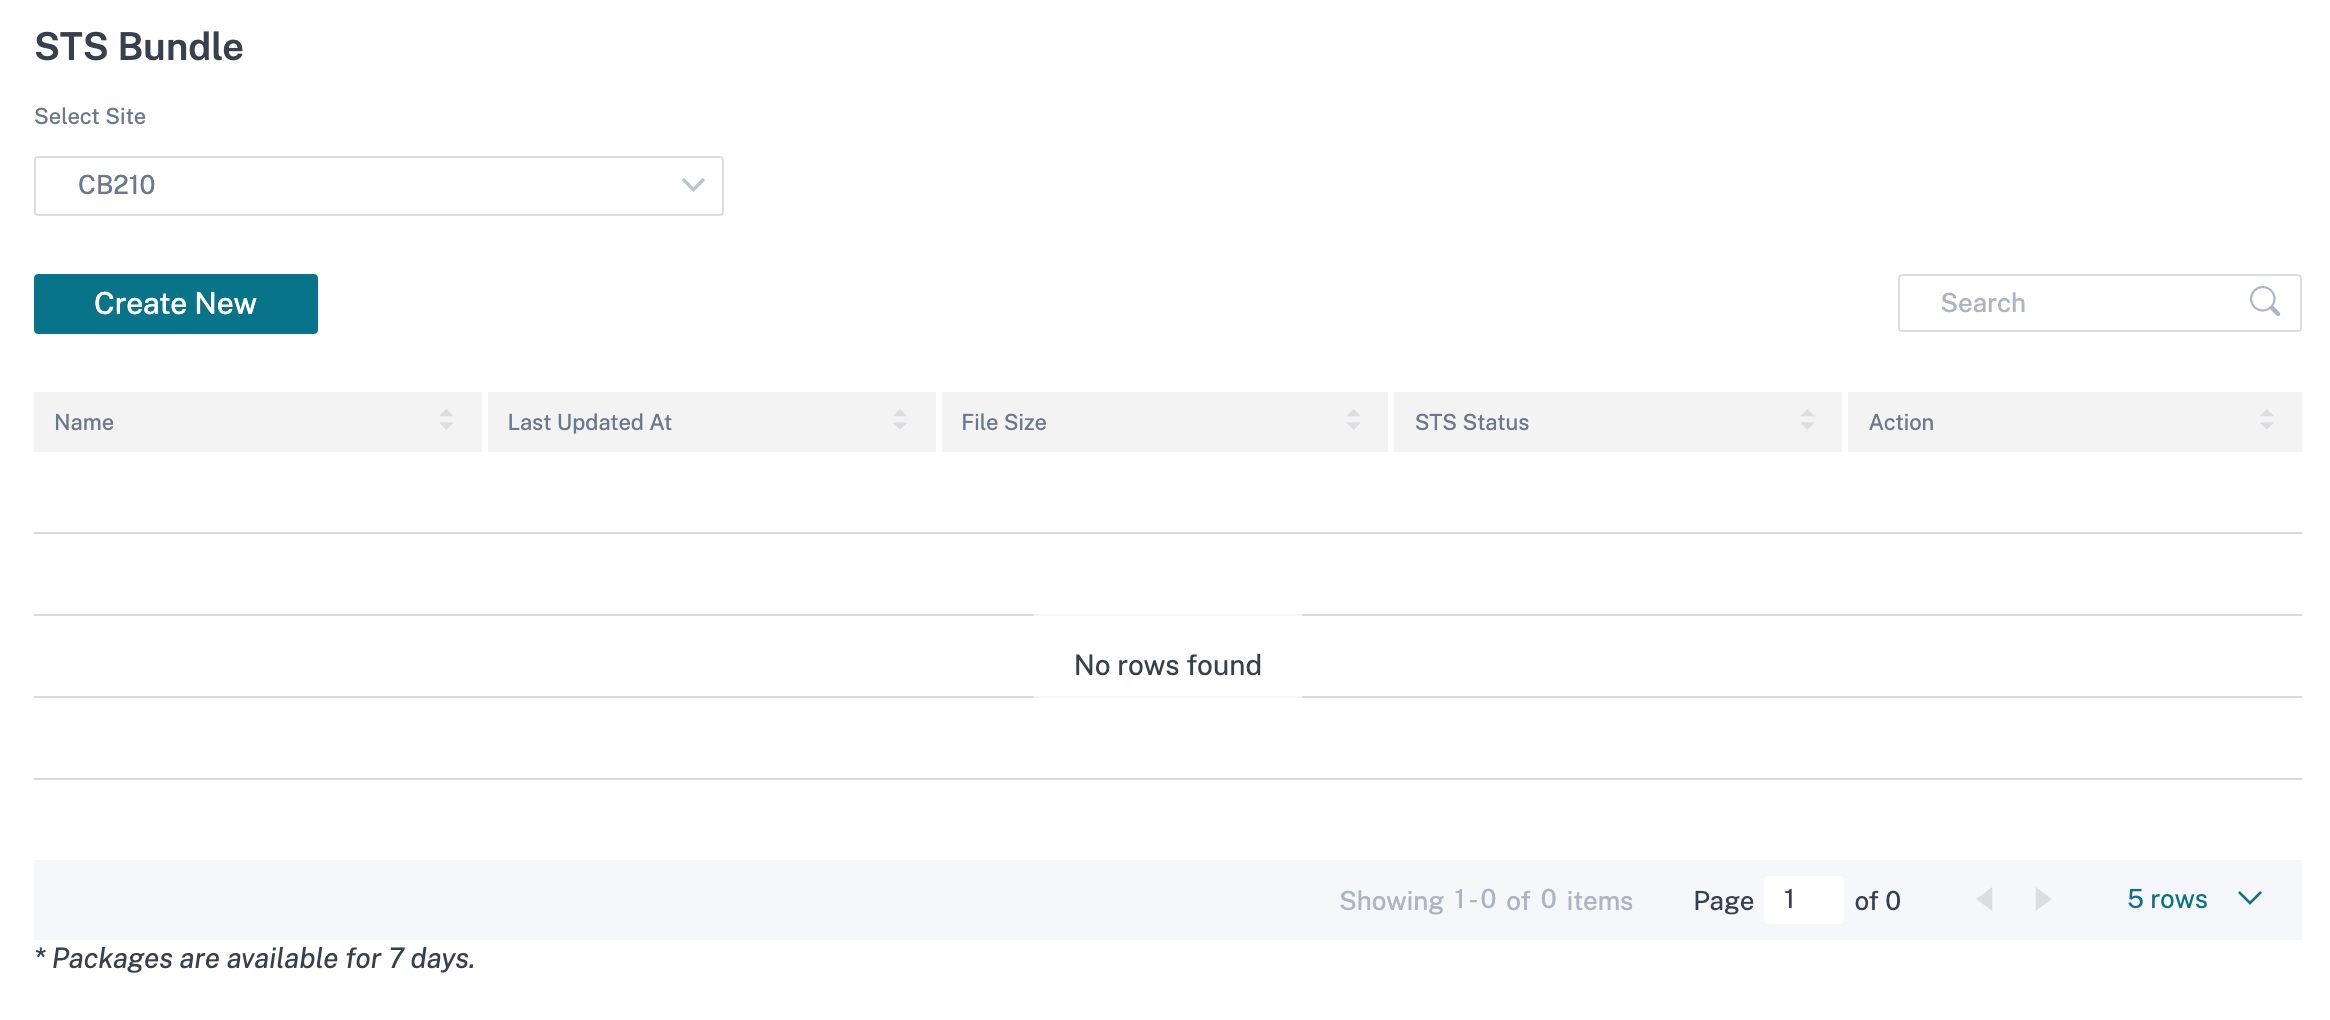Image resolution: width=2330 pixels, height=1020 pixels.
Task: Sort by Action column arrows
Action: pos(2266,421)
